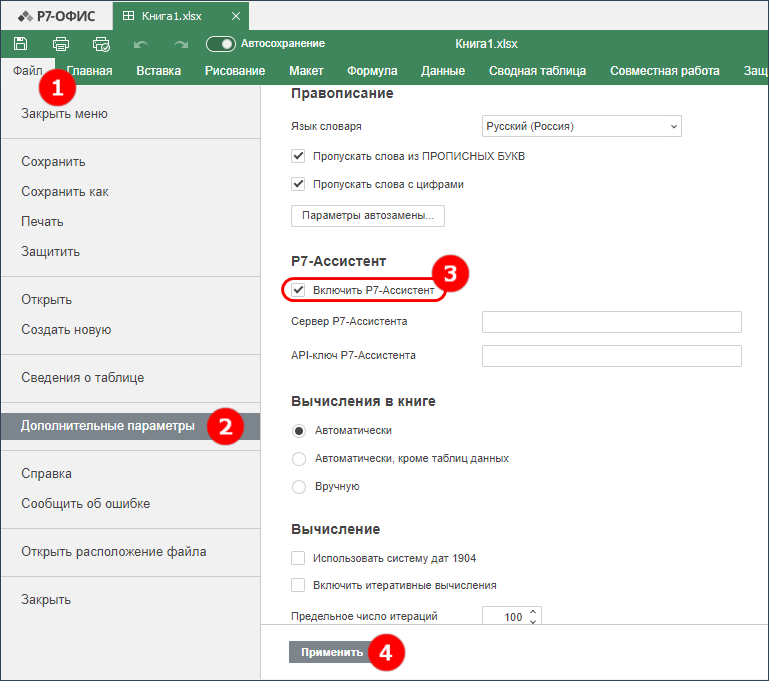Switch to the Макет tab

[306, 71]
